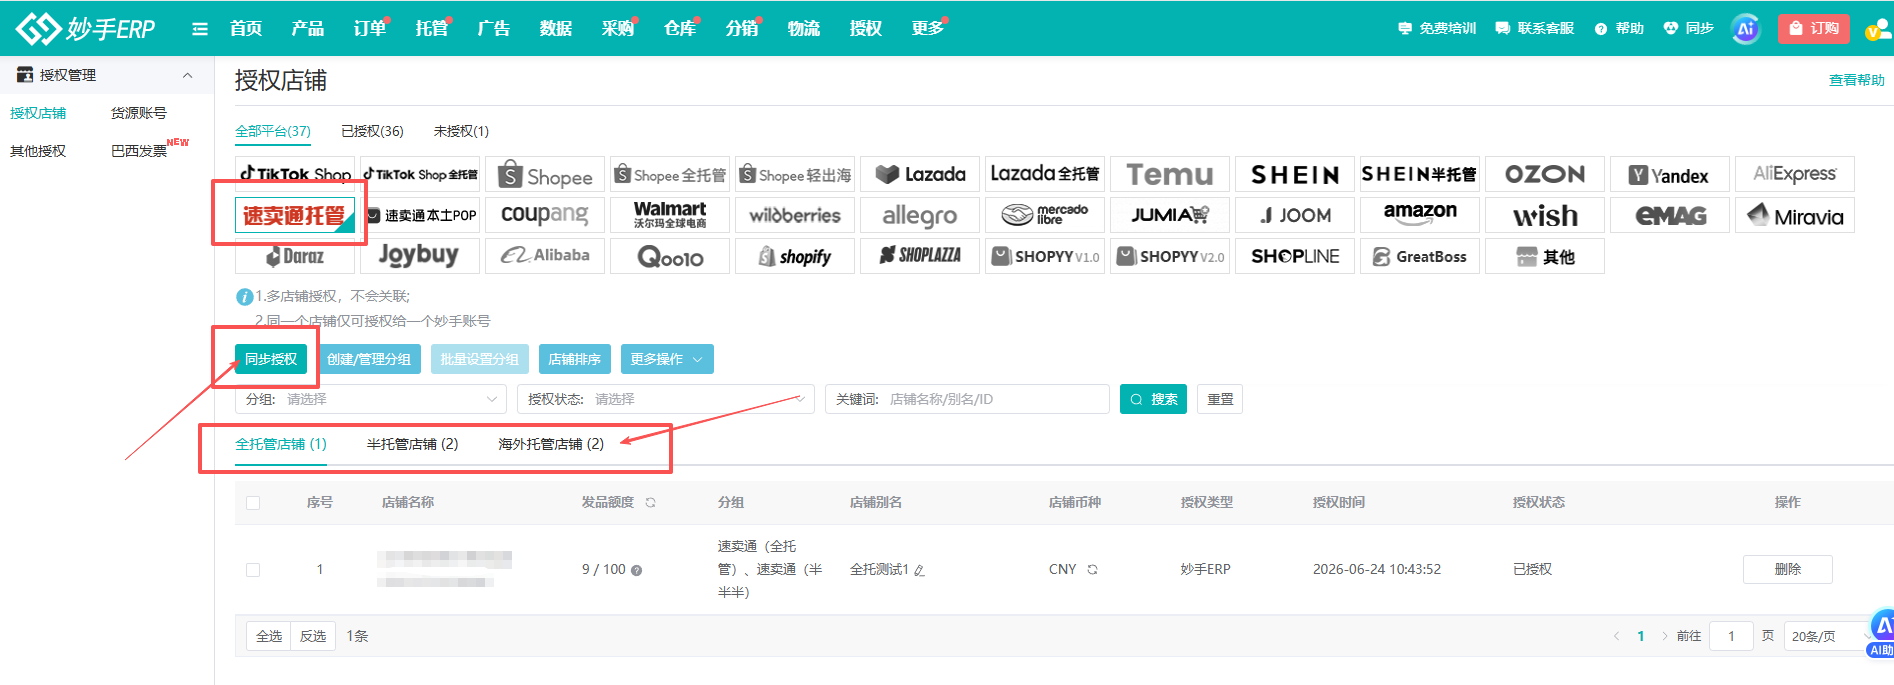Click the help icon beside 9 / 100
Screen dimensions: 1894x685
[636, 570]
